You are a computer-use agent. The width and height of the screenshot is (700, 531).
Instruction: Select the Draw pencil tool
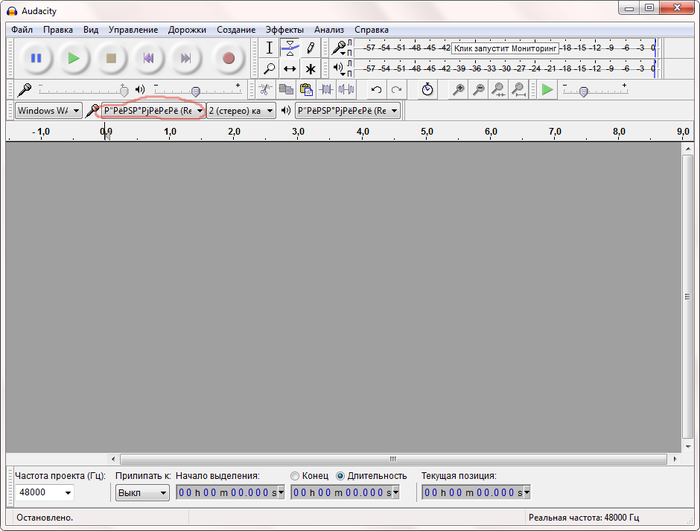[311, 47]
